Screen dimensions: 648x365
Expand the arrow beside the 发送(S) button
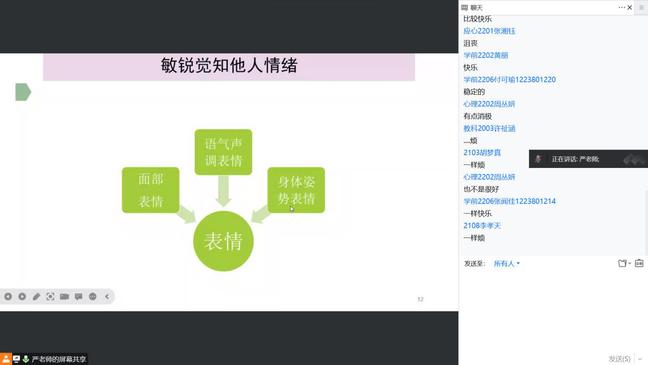point(639,359)
